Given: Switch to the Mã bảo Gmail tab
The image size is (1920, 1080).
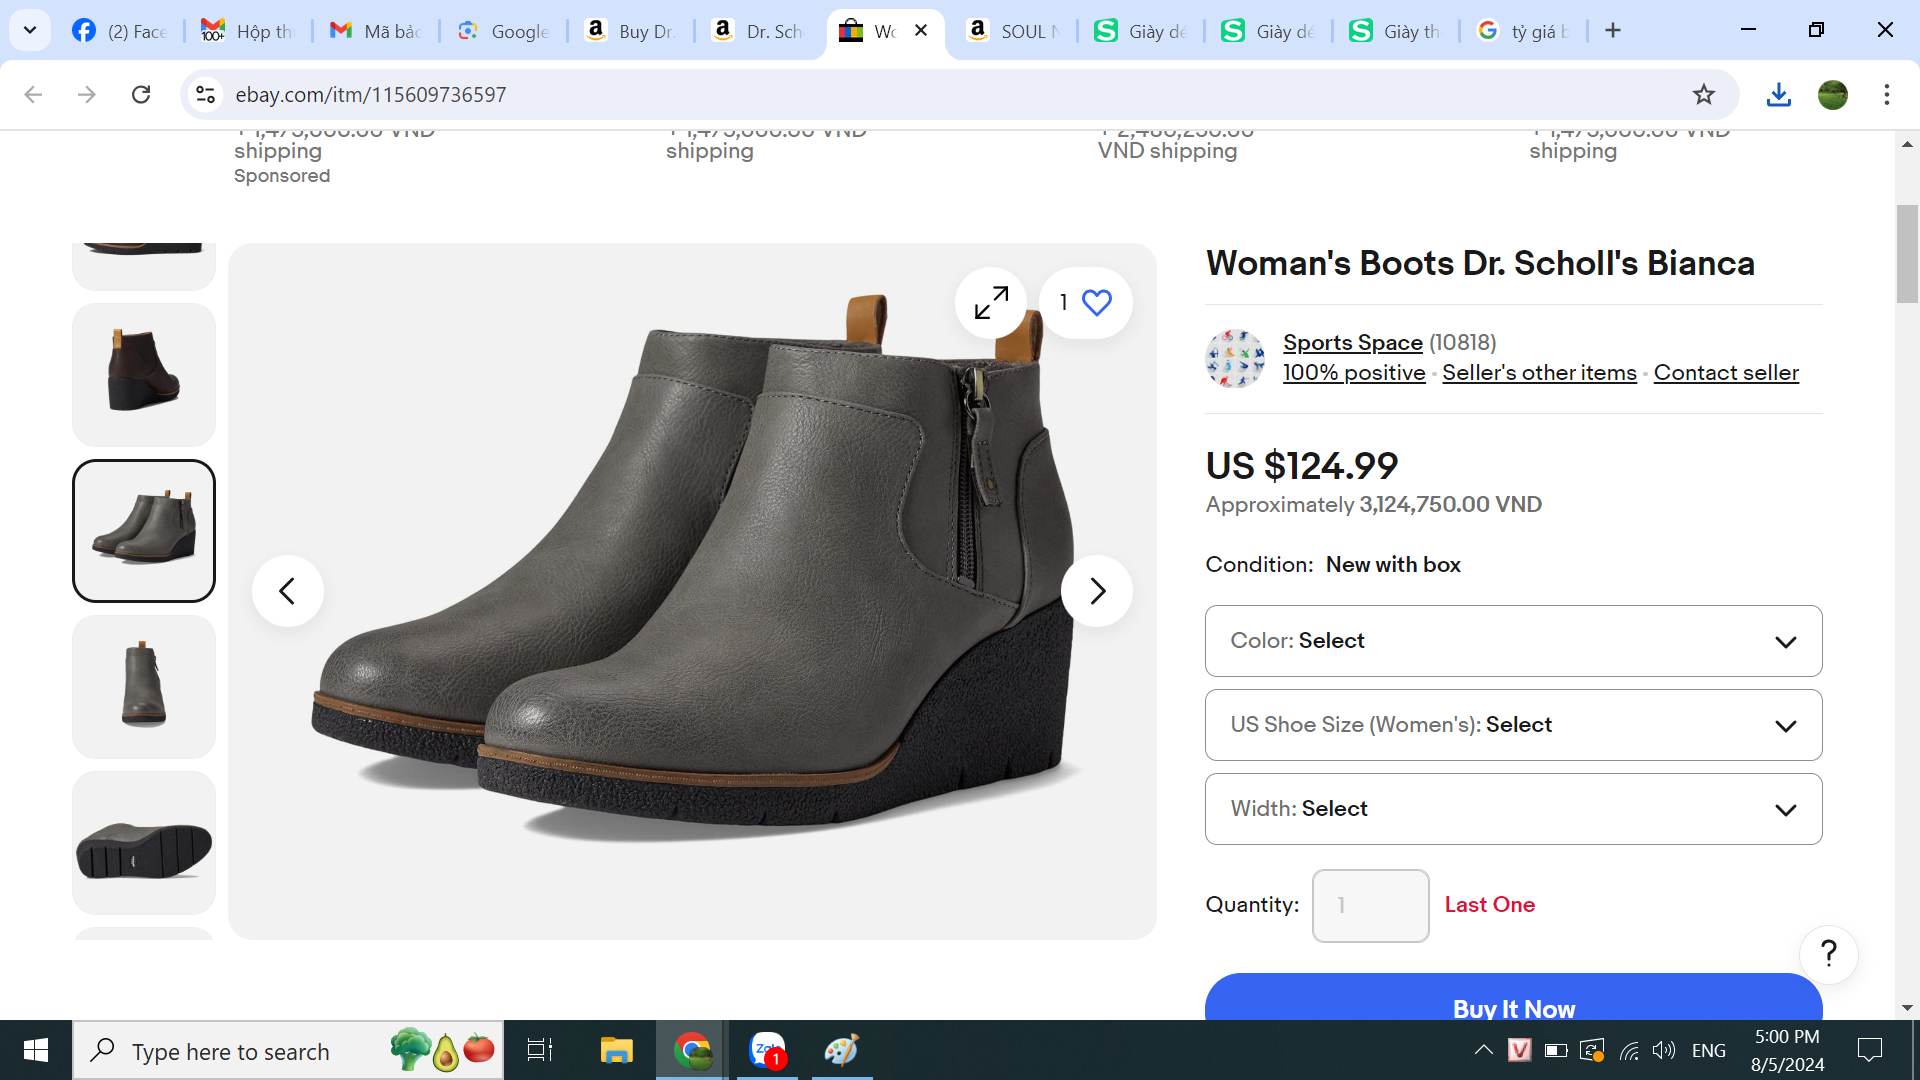Looking at the screenshot, I should pyautogui.click(x=376, y=31).
